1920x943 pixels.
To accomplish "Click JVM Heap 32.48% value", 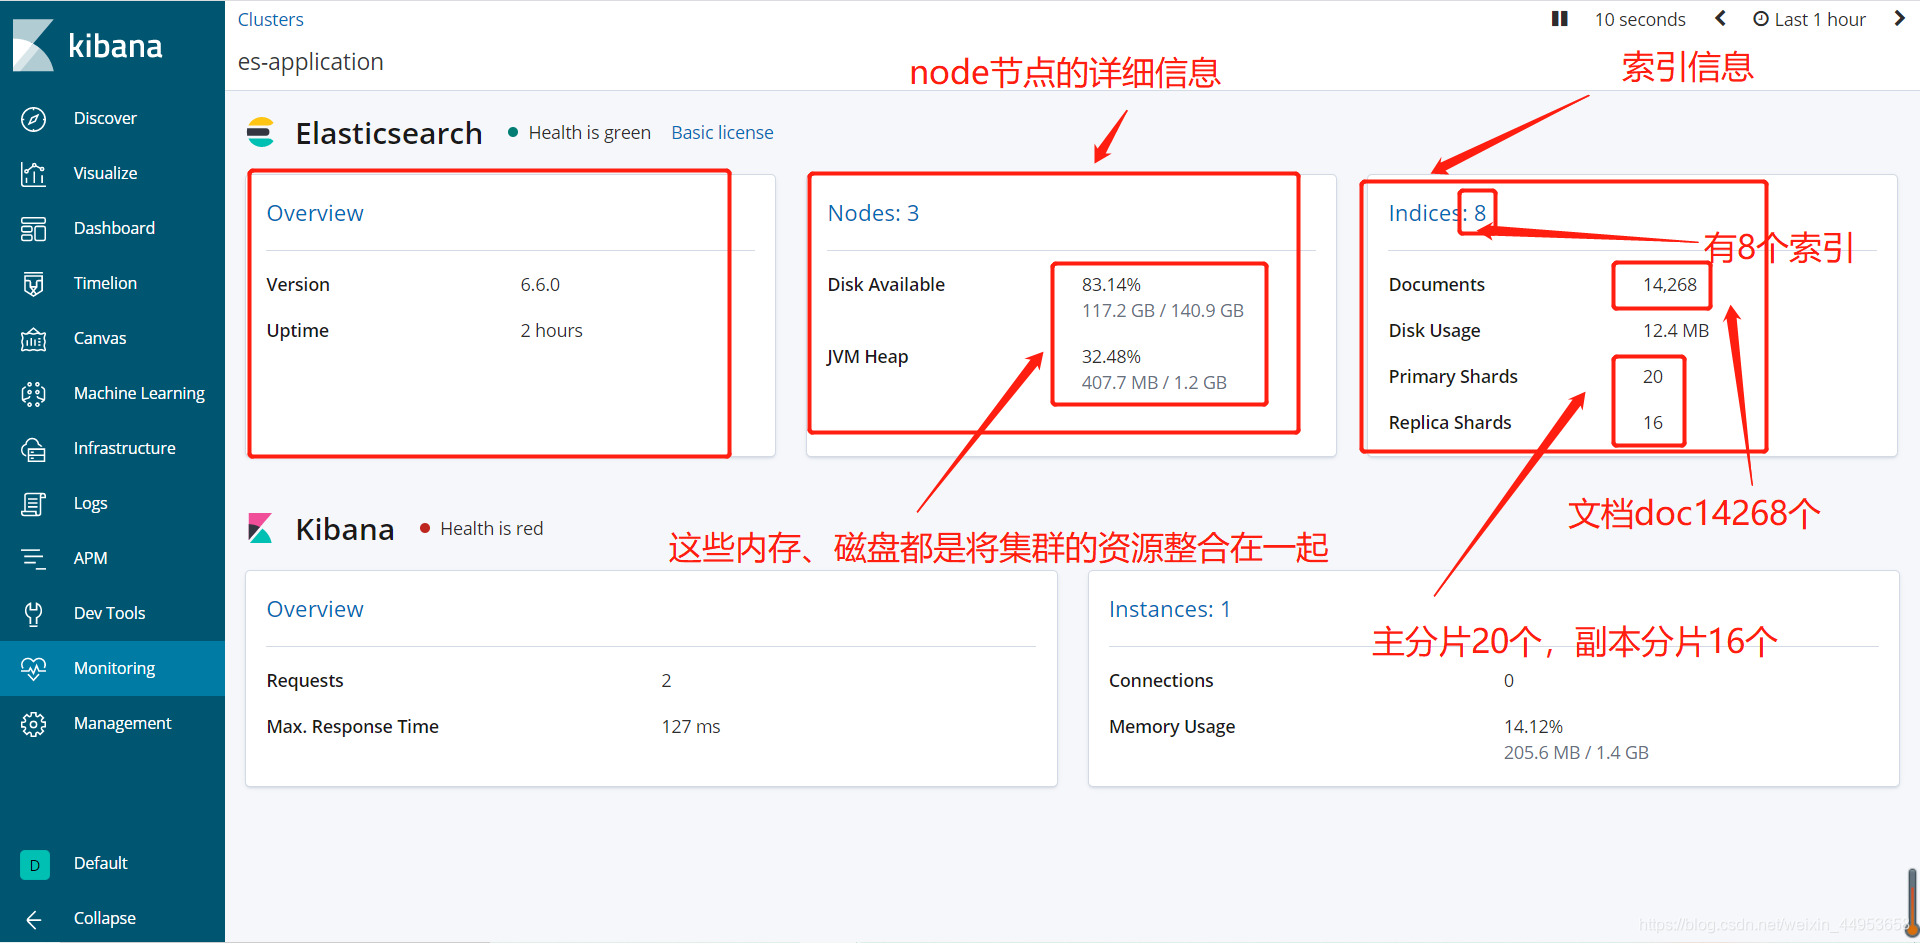I will [x=1111, y=357].
